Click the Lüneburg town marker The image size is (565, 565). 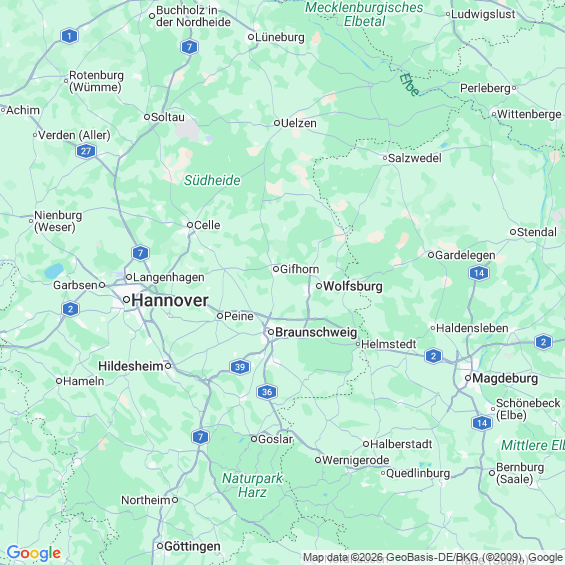click(251, 37)
